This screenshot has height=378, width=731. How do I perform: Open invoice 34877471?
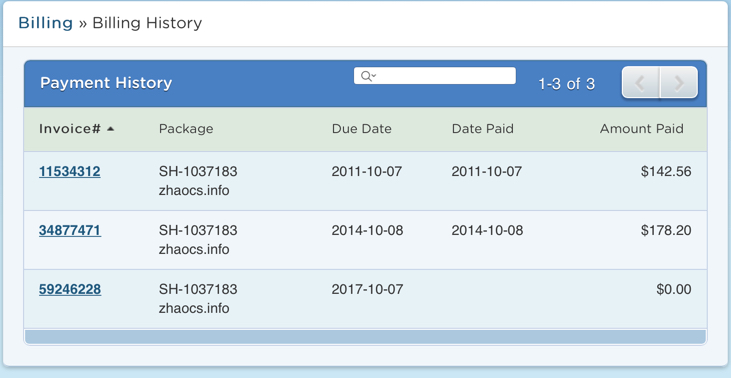70,231
